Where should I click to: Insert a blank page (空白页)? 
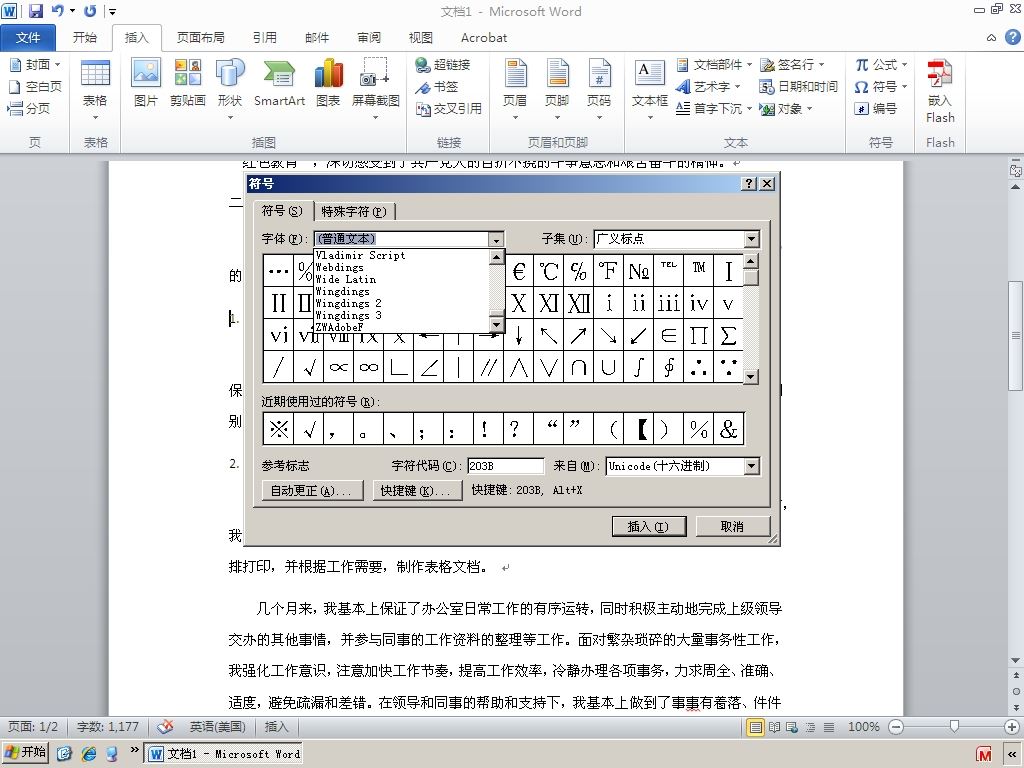(35, 86)
